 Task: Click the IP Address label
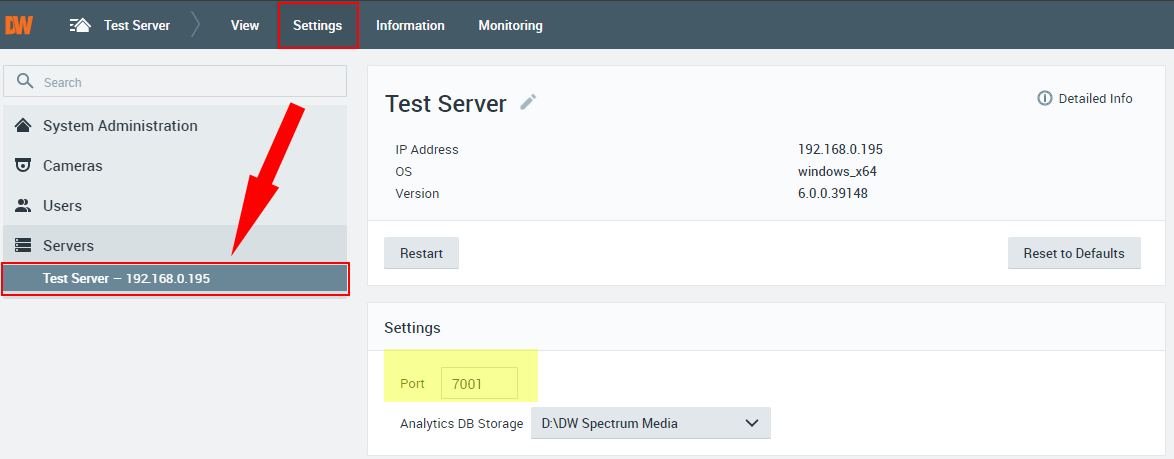427,149
